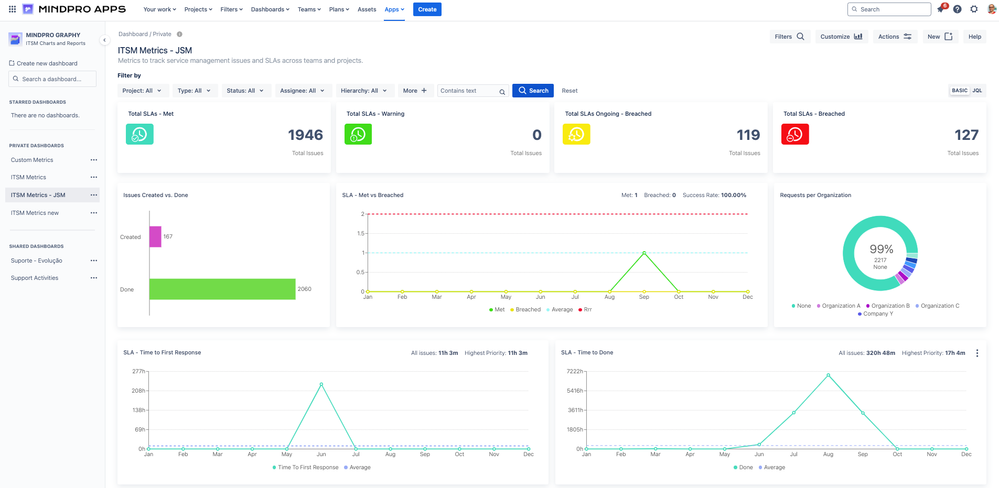Screen dimensions: 999x488
Task: Click the pink Created bar in the chart
Action: [x=155, y=236]
